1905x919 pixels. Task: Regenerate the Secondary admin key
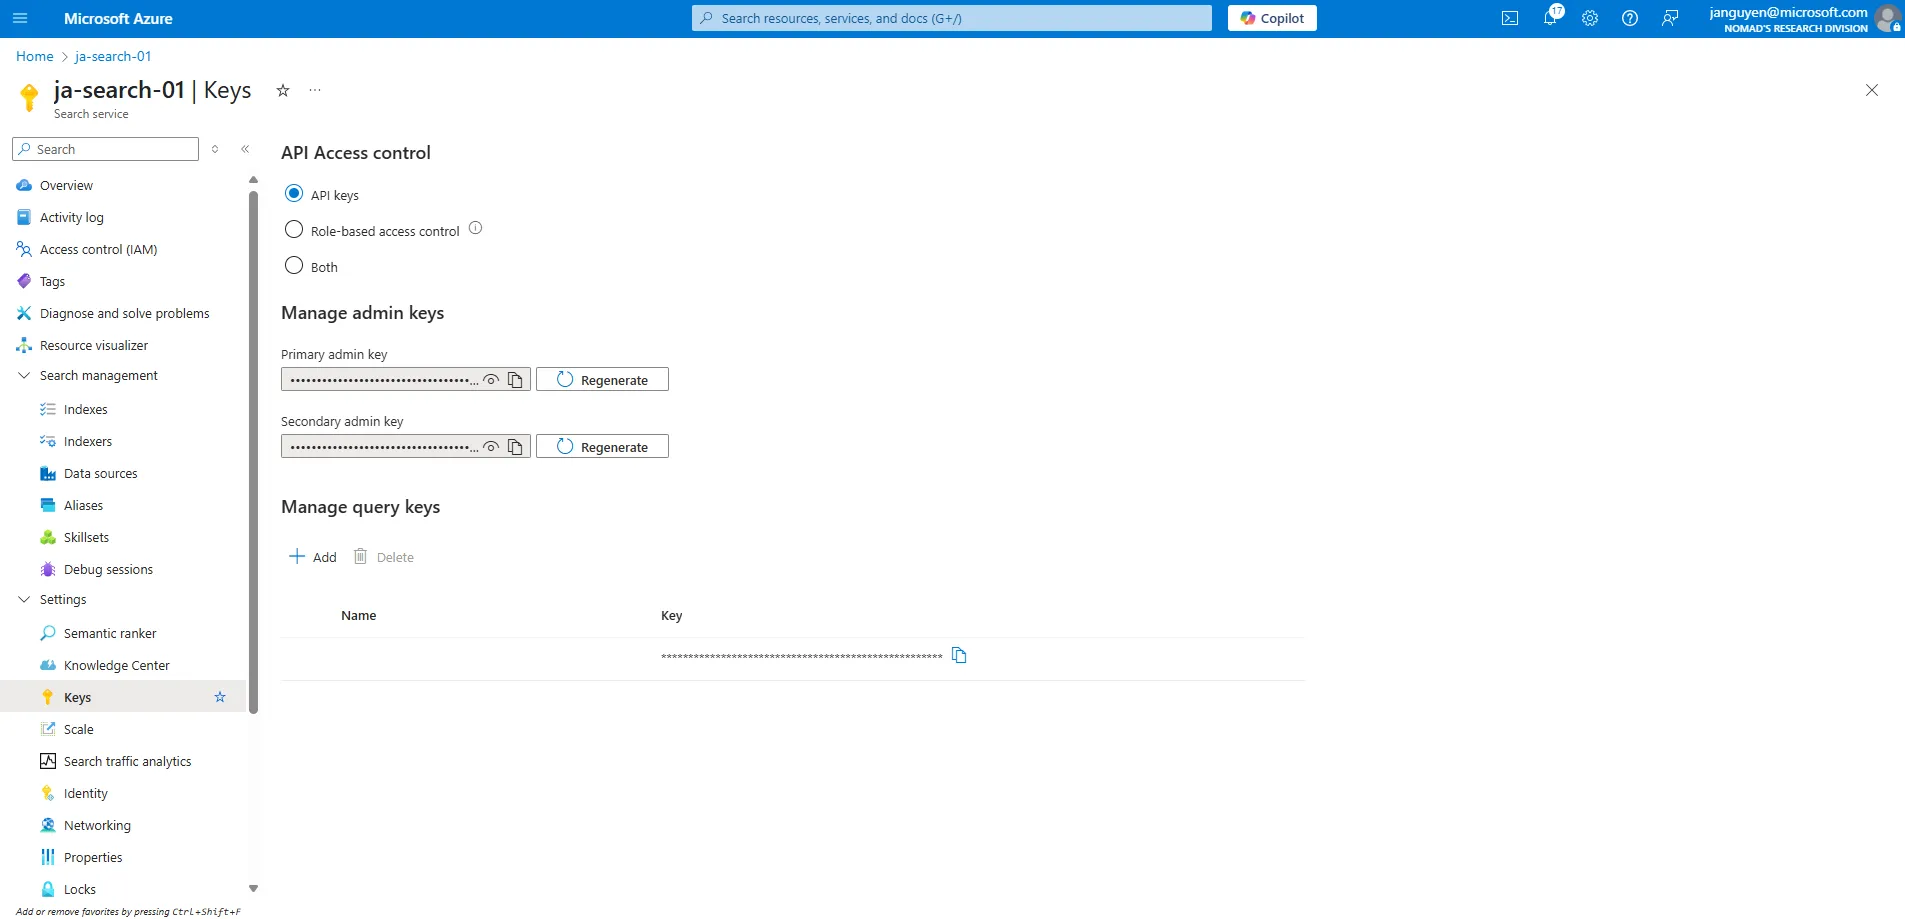pos(602,447)
